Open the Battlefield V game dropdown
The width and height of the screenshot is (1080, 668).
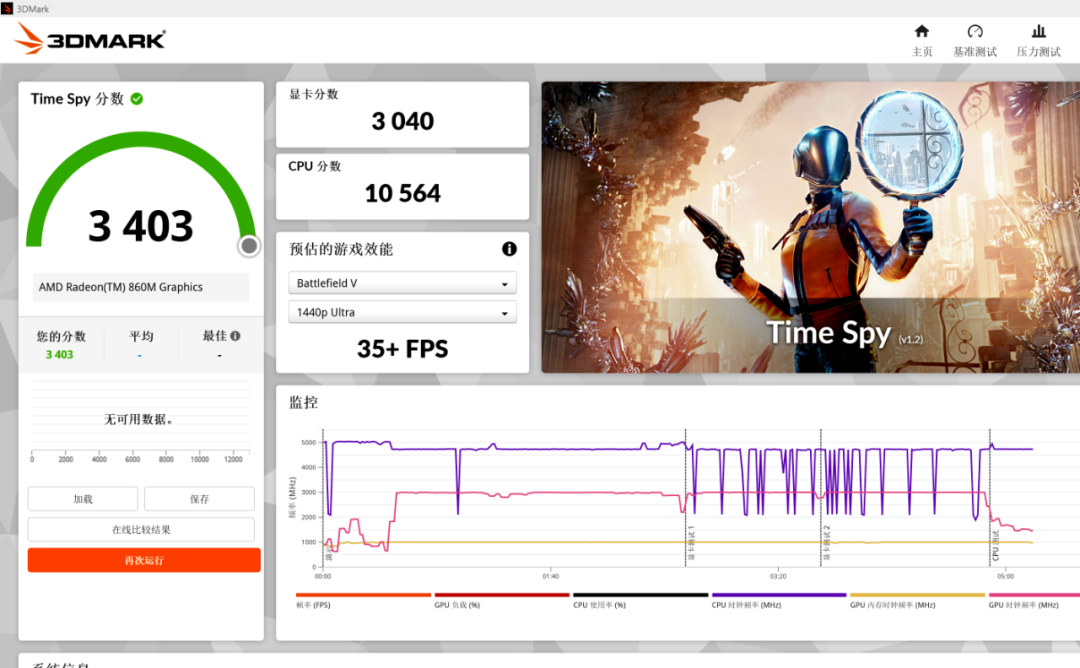click(402, 283)
